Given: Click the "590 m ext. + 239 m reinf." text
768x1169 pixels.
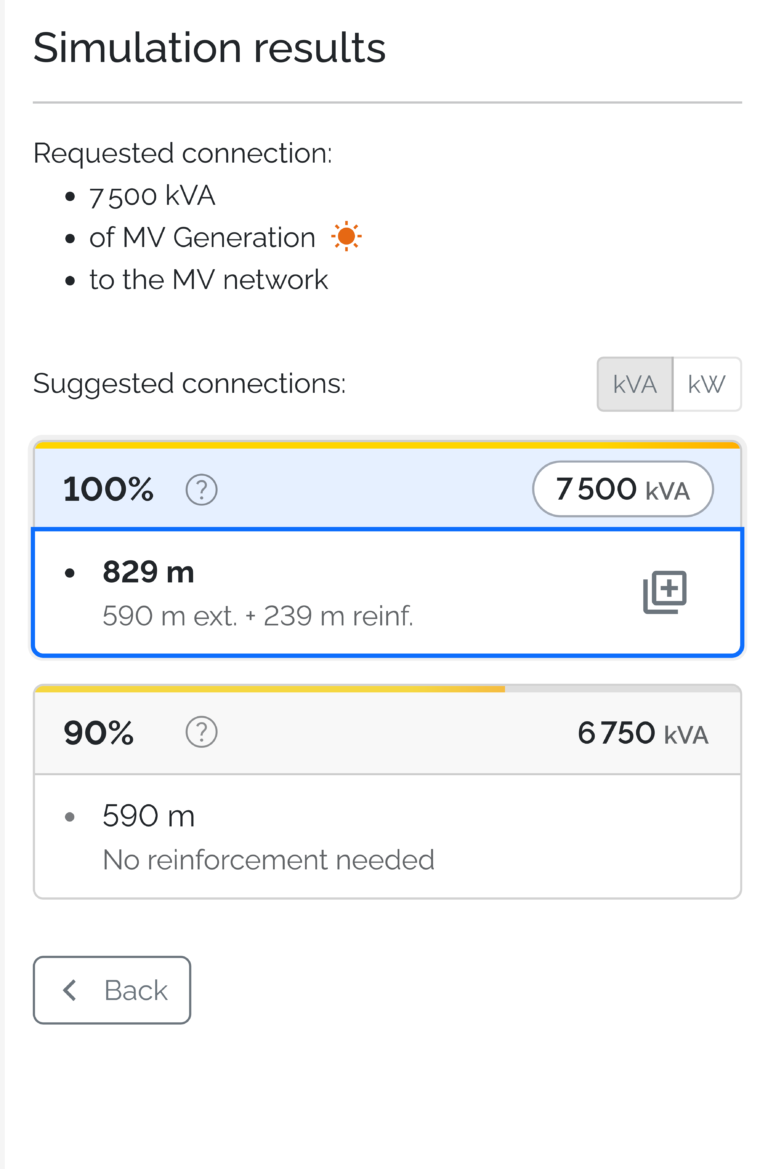Looking at the screenshot, I should 258,616.
